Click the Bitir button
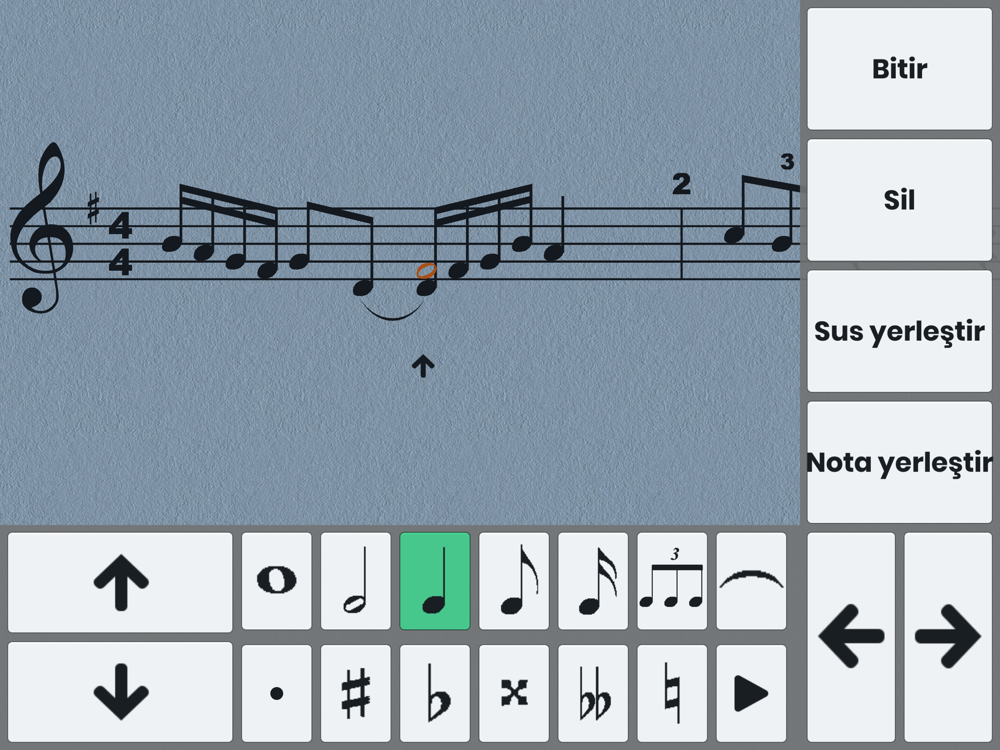 (899, 69)
